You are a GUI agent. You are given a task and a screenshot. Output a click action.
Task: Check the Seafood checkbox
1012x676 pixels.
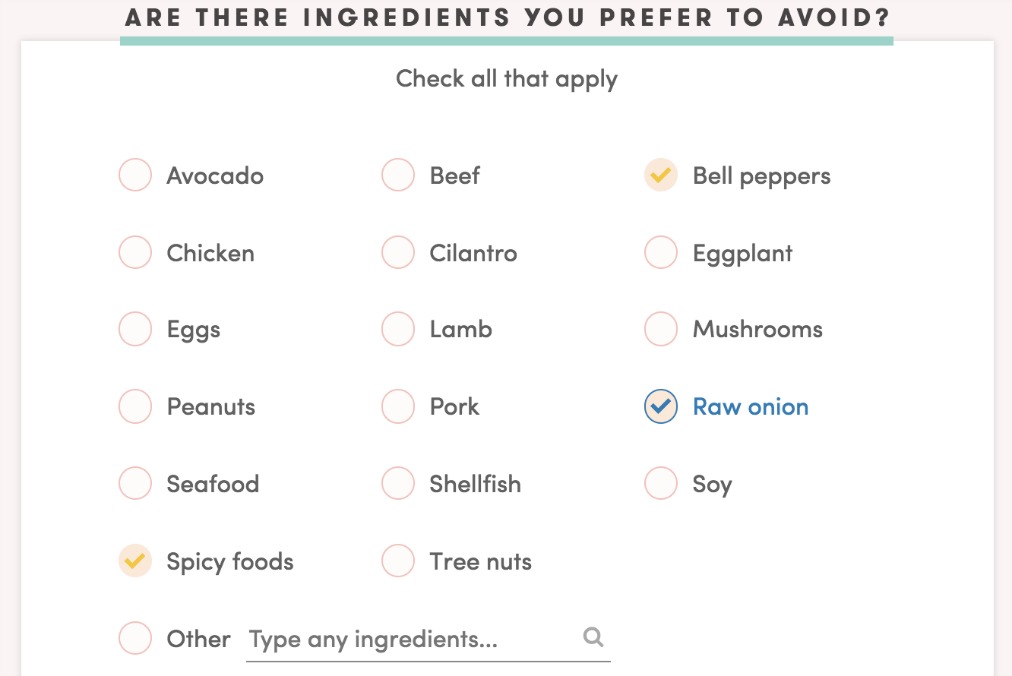[x=135, y=483]
